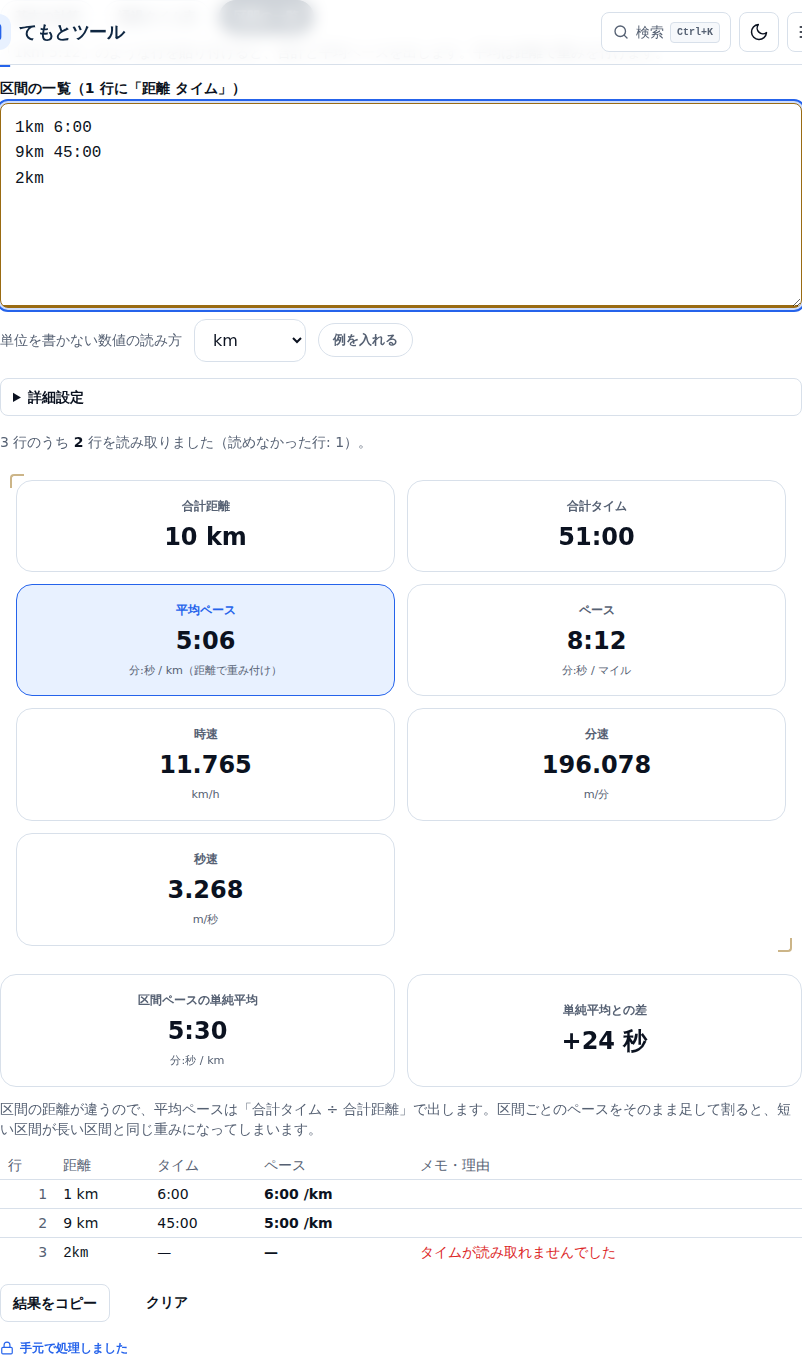Click the 2km distance cell in row 3

[x=76, y=1252]
